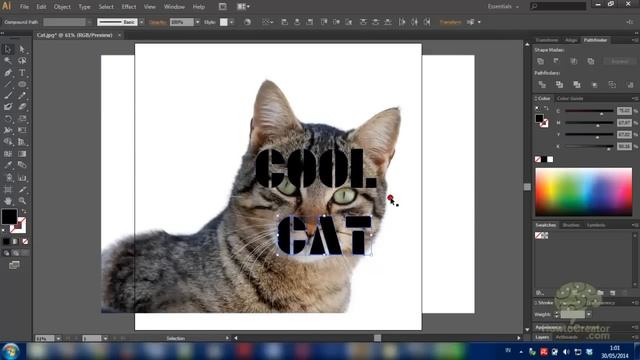
Task: Click the Divide pathfinder icon
Action: click(542, 84)
